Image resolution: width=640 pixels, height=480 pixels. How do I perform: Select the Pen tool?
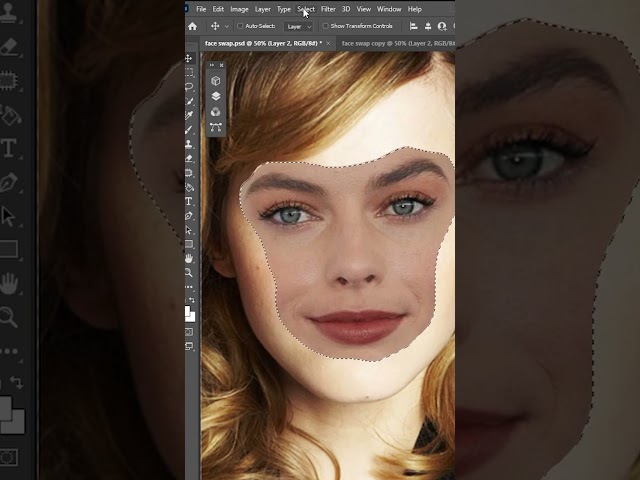click(x=189, y=216)
